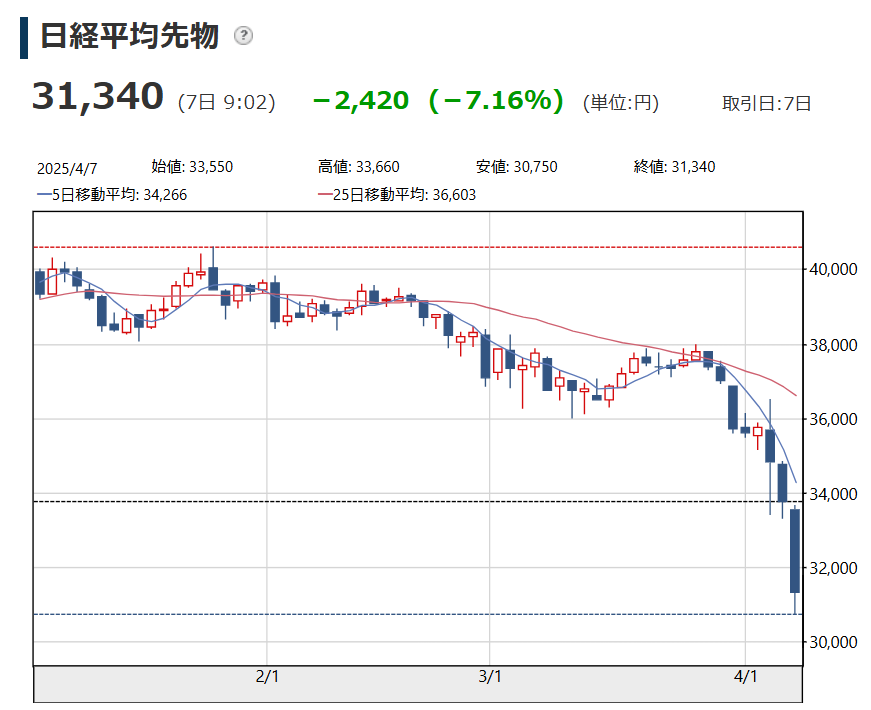
Task: Click the change value −2,420 (−7.16%)
Action: (x=438, y=101)
